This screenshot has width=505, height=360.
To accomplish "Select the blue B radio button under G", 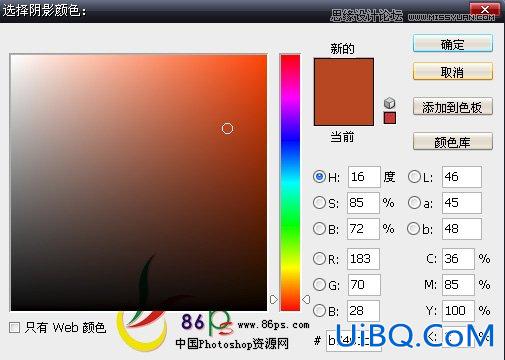I will [319, 311].
